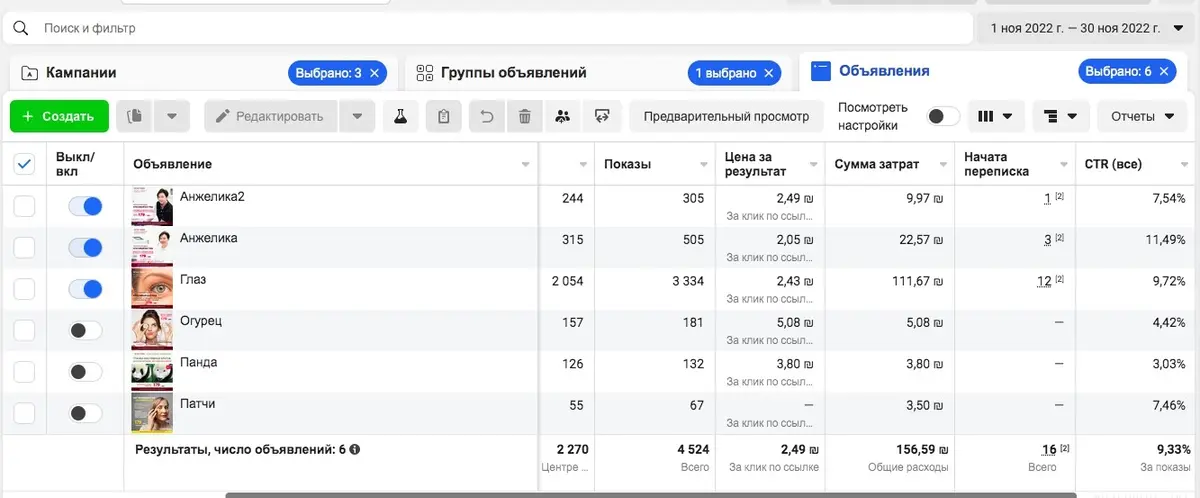Screen dimensions: 1200x498
Task: Click the trash delete icon
Action: tap(524, 116)
